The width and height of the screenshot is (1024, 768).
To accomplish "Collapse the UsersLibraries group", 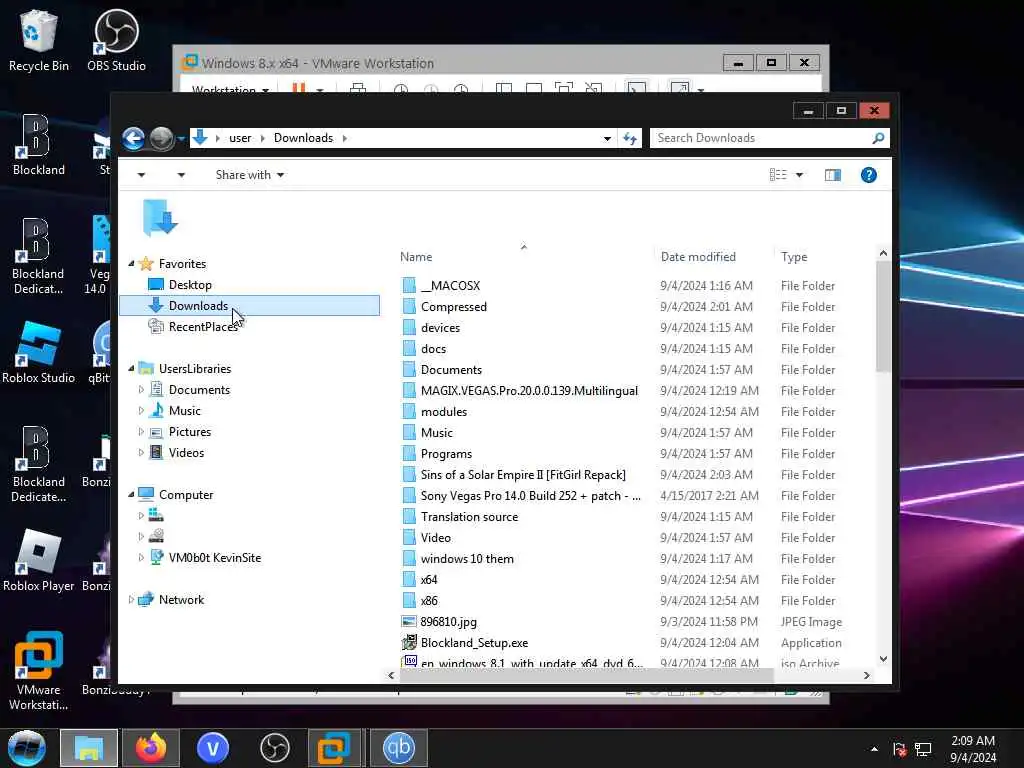I will pyautogui.click(x=131, y=369).
